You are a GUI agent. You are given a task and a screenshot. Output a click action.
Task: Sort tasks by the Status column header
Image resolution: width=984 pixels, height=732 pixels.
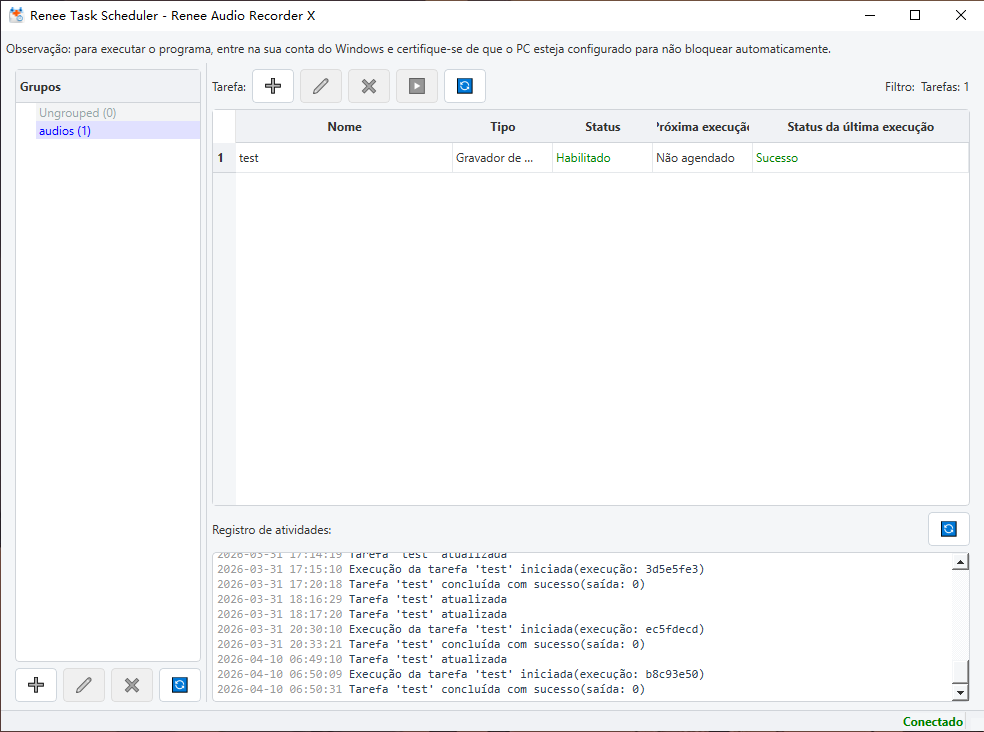[x=602, y=127]
